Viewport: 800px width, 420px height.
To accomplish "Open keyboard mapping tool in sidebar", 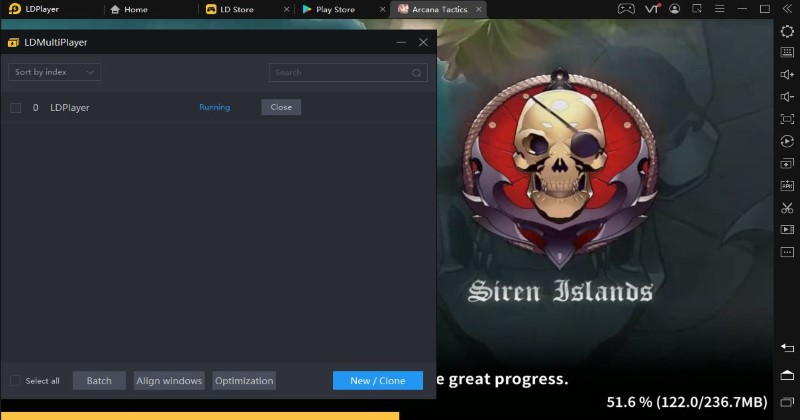I will click(787, 52).
